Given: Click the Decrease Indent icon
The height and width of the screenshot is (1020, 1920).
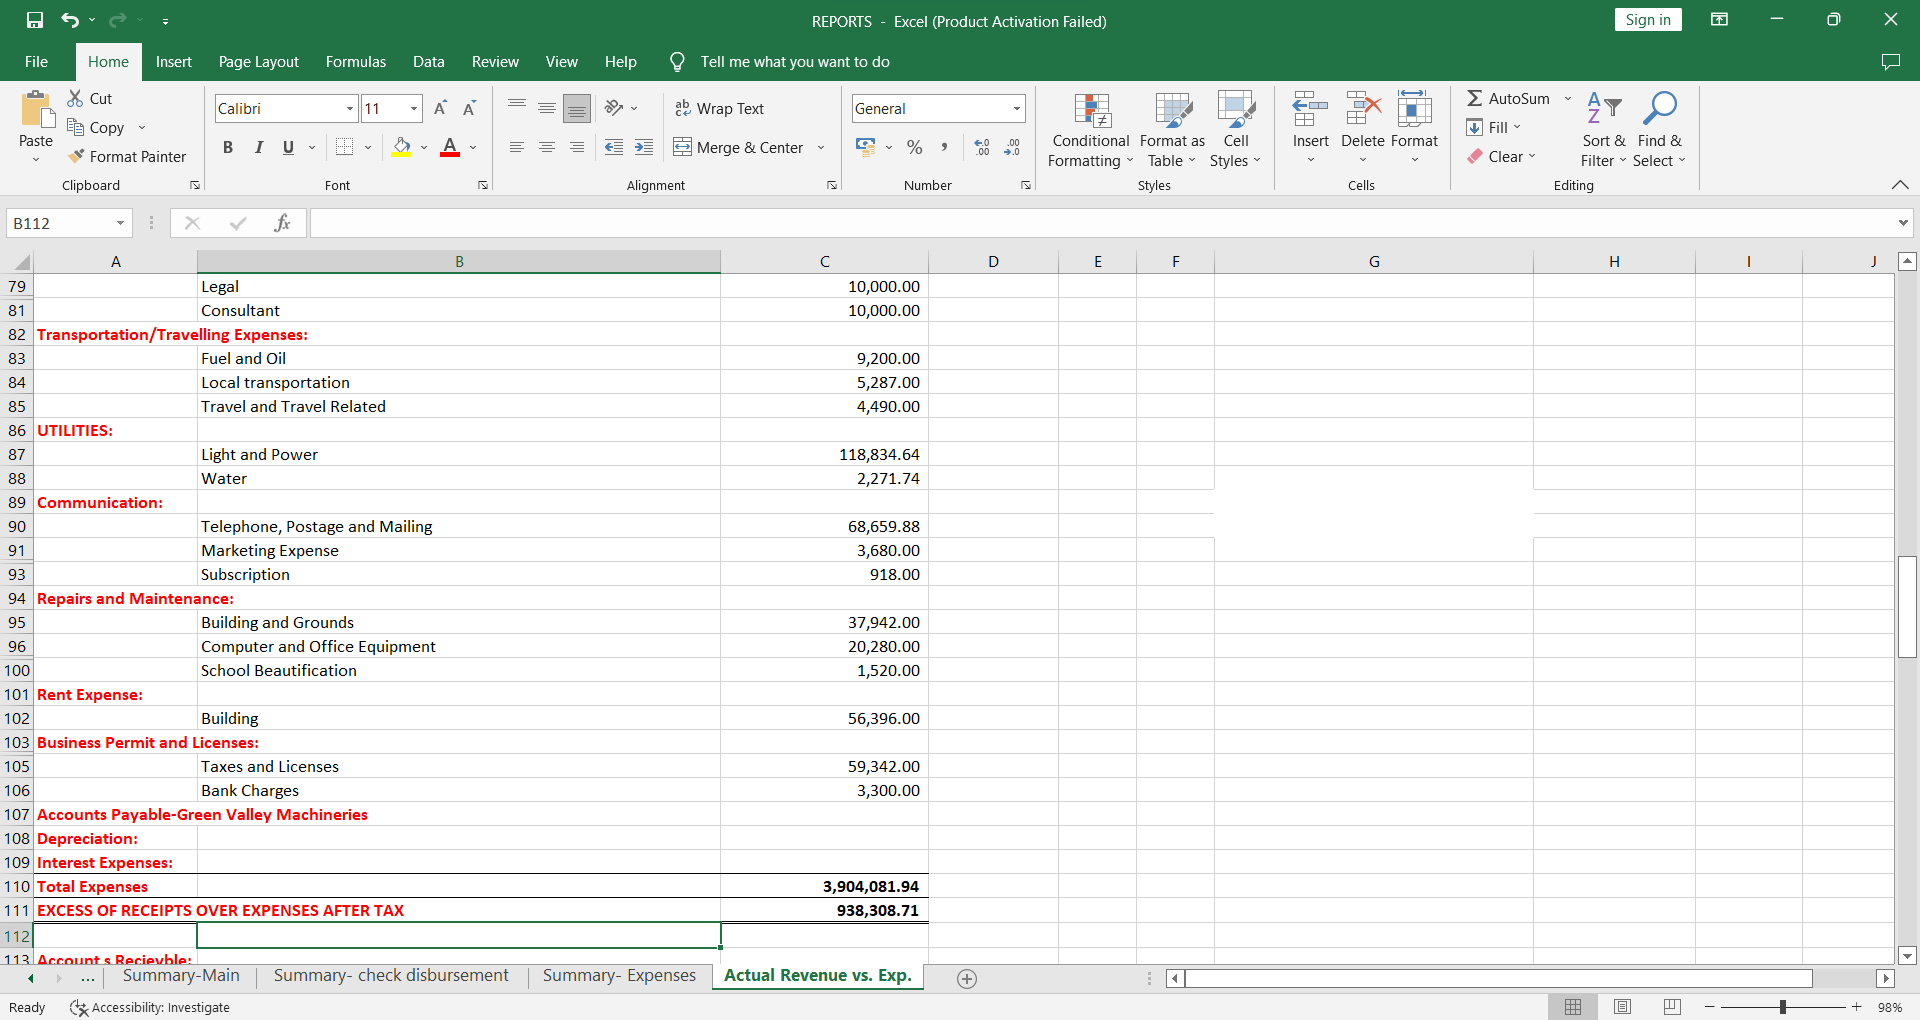Looking at the screenshot, I should (x=614, y=147).
